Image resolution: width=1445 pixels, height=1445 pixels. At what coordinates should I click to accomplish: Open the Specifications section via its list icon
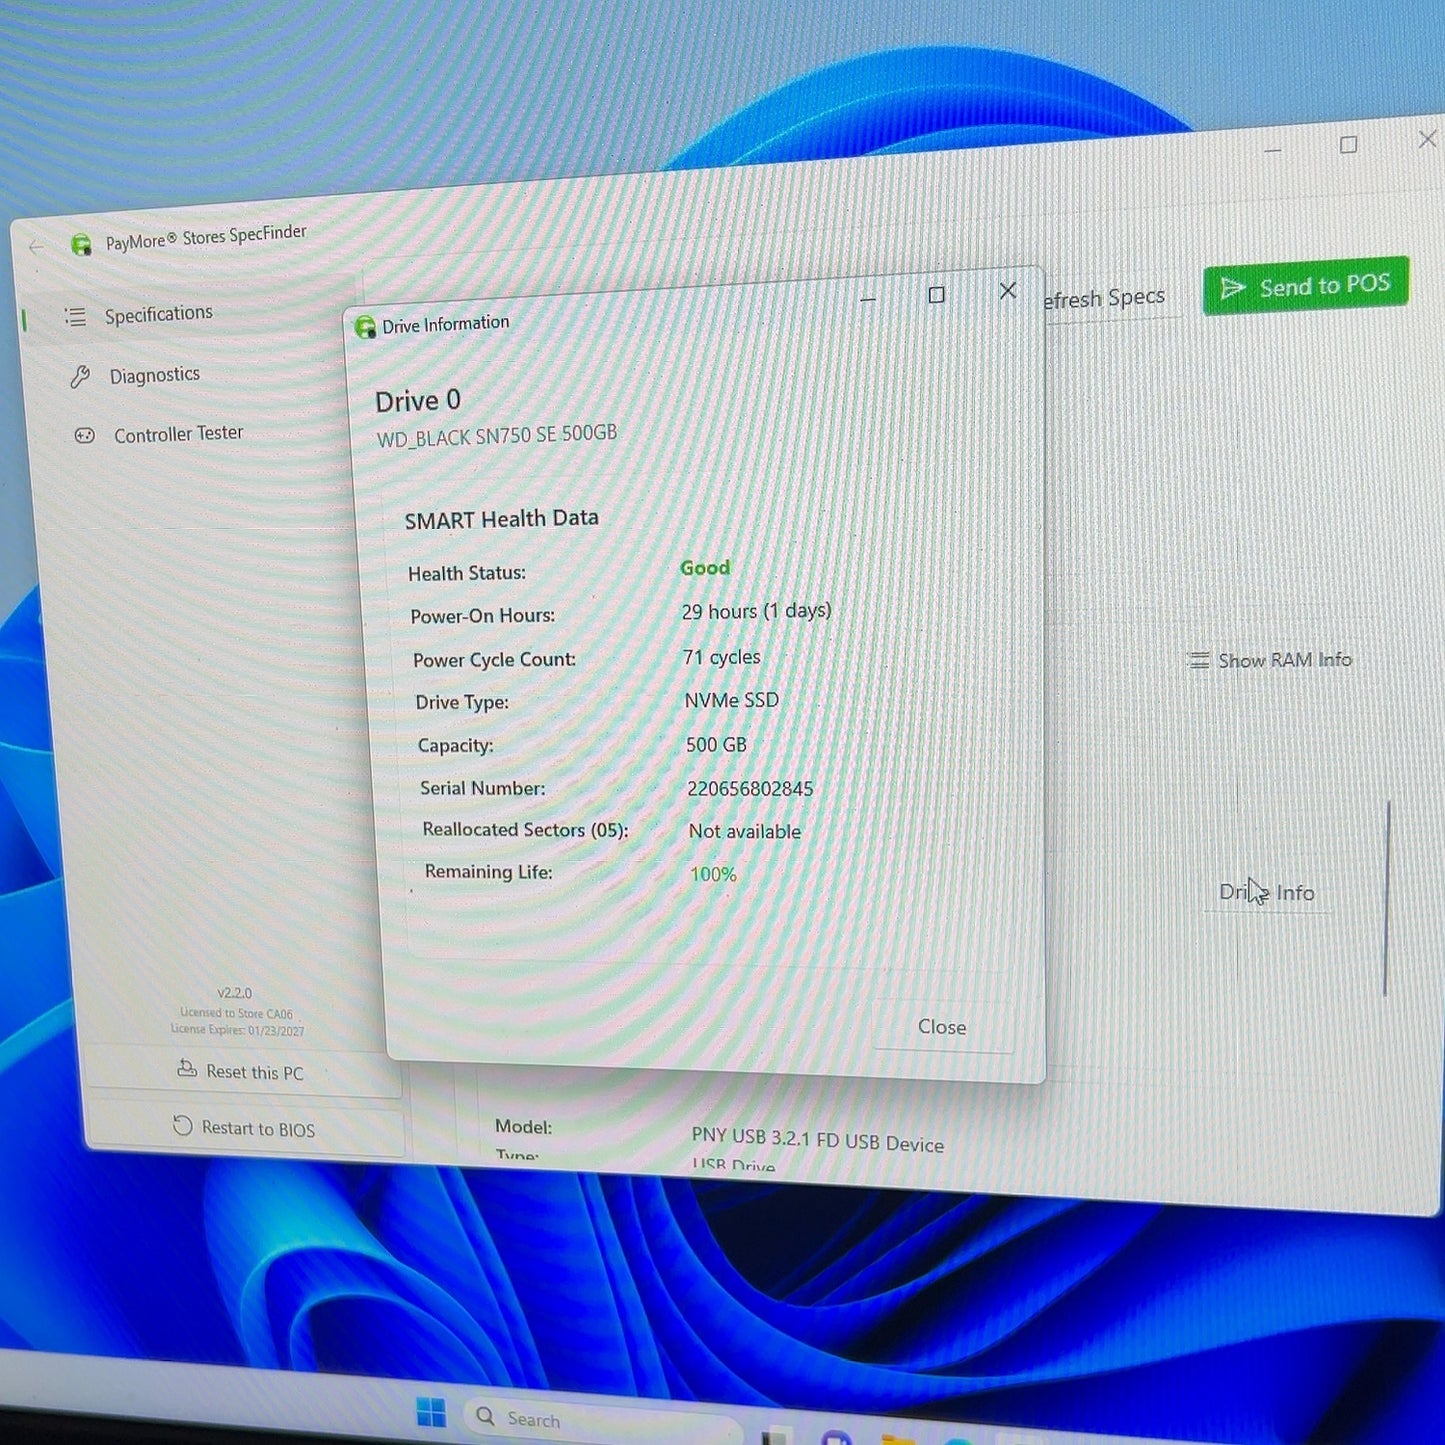click(75, 317)
